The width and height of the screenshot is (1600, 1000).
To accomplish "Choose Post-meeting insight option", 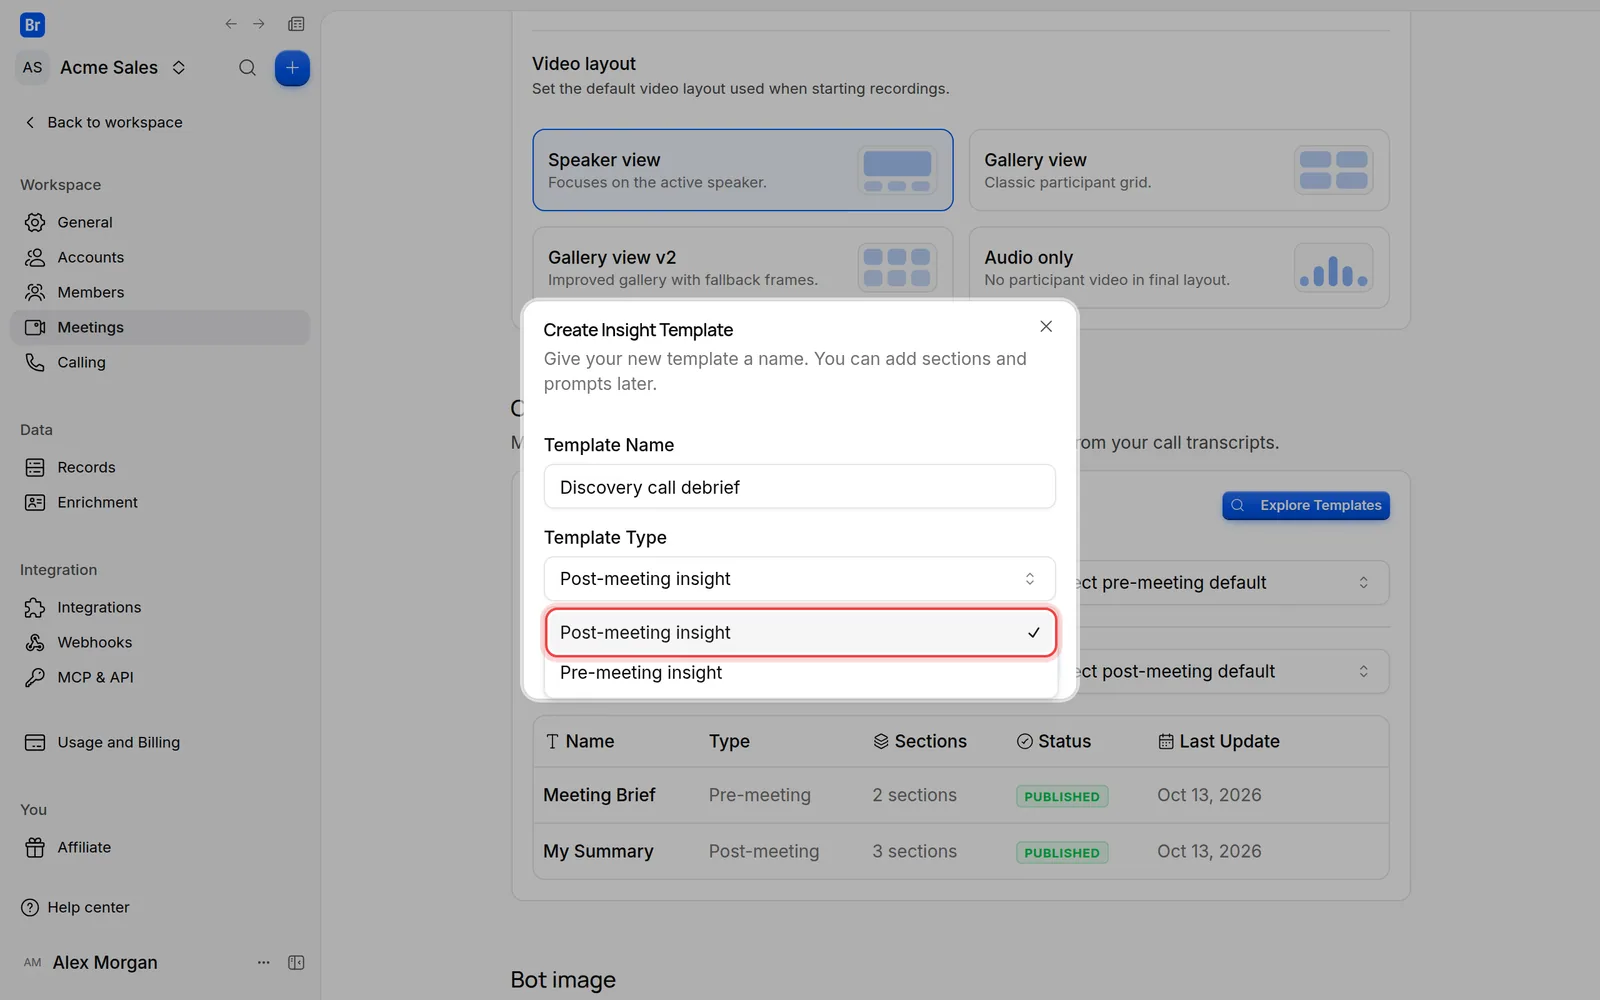I will coord(801,633).
